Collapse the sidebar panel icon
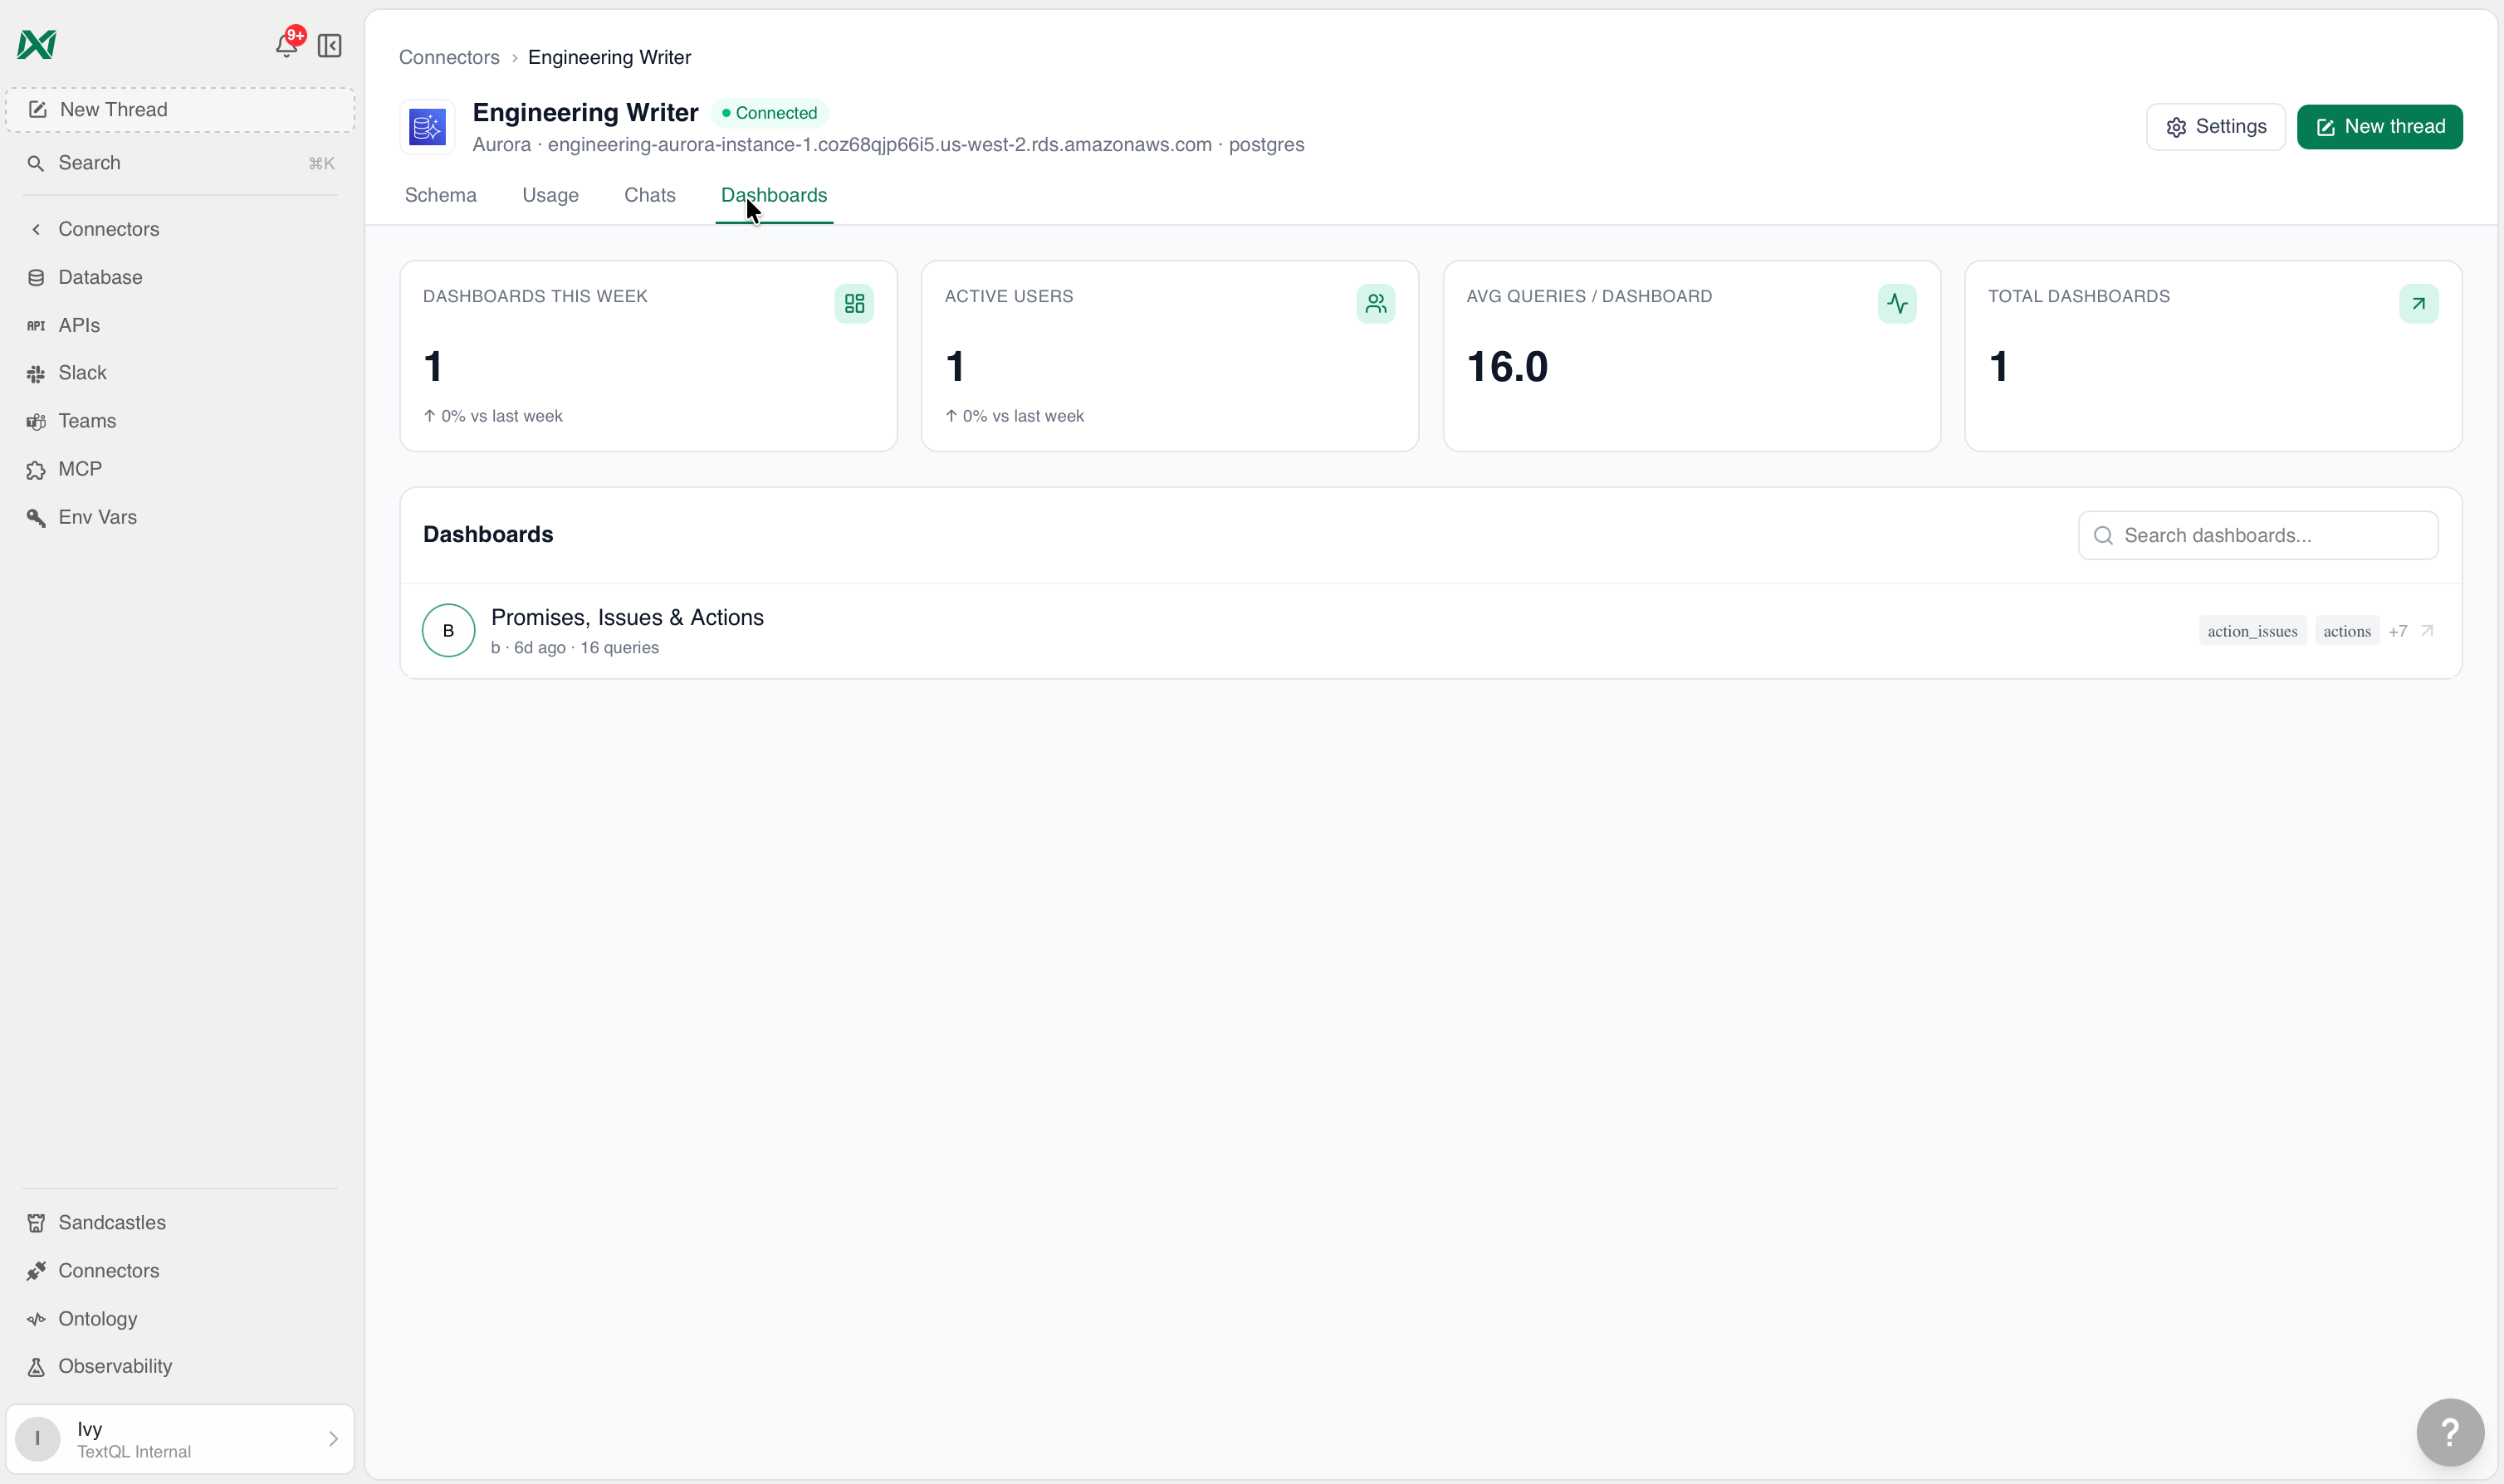Viewport: 2504px width, 1484px height. (330, 45)
